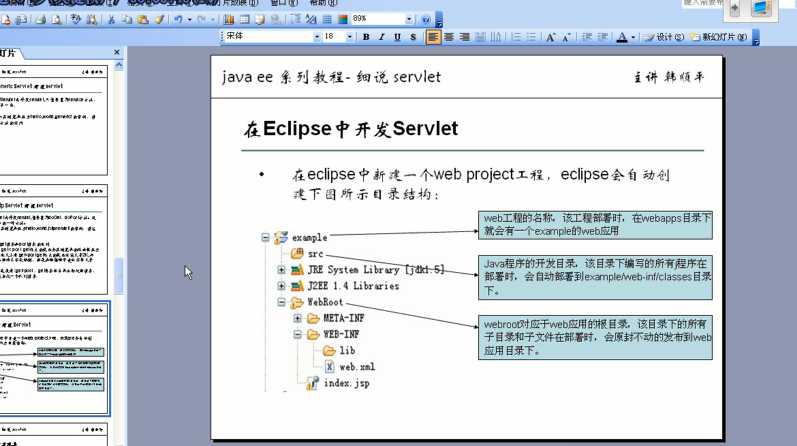The height and width of the screenshot is (446, 797).
Task: Insert a table from the toolbar
Action: pyautogui.click(x=244, y=20)
